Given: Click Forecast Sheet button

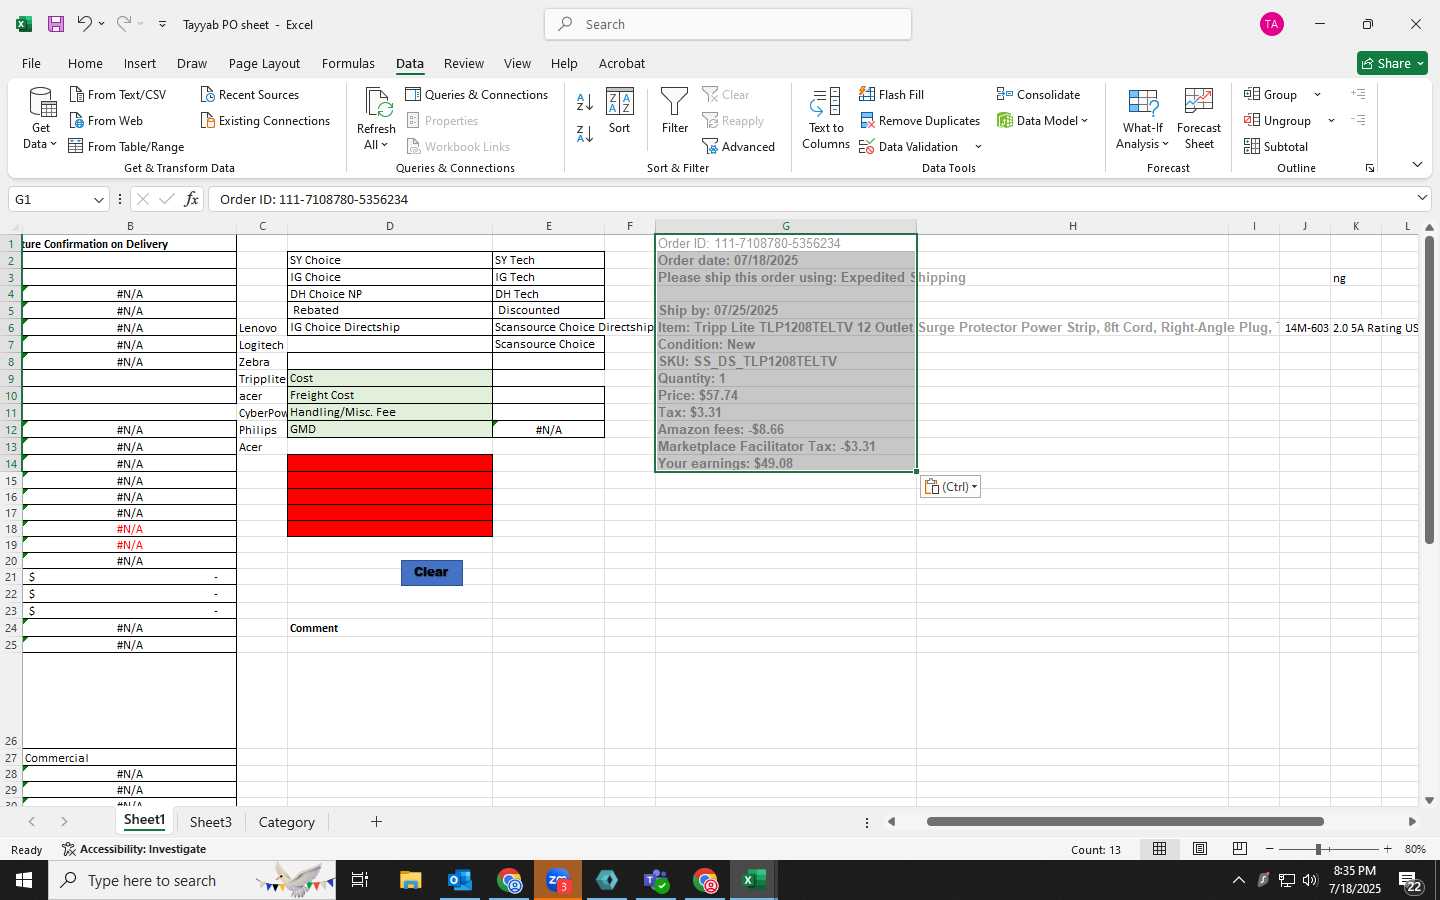Looking at the screenshot, I should (x=1199, y=118).
